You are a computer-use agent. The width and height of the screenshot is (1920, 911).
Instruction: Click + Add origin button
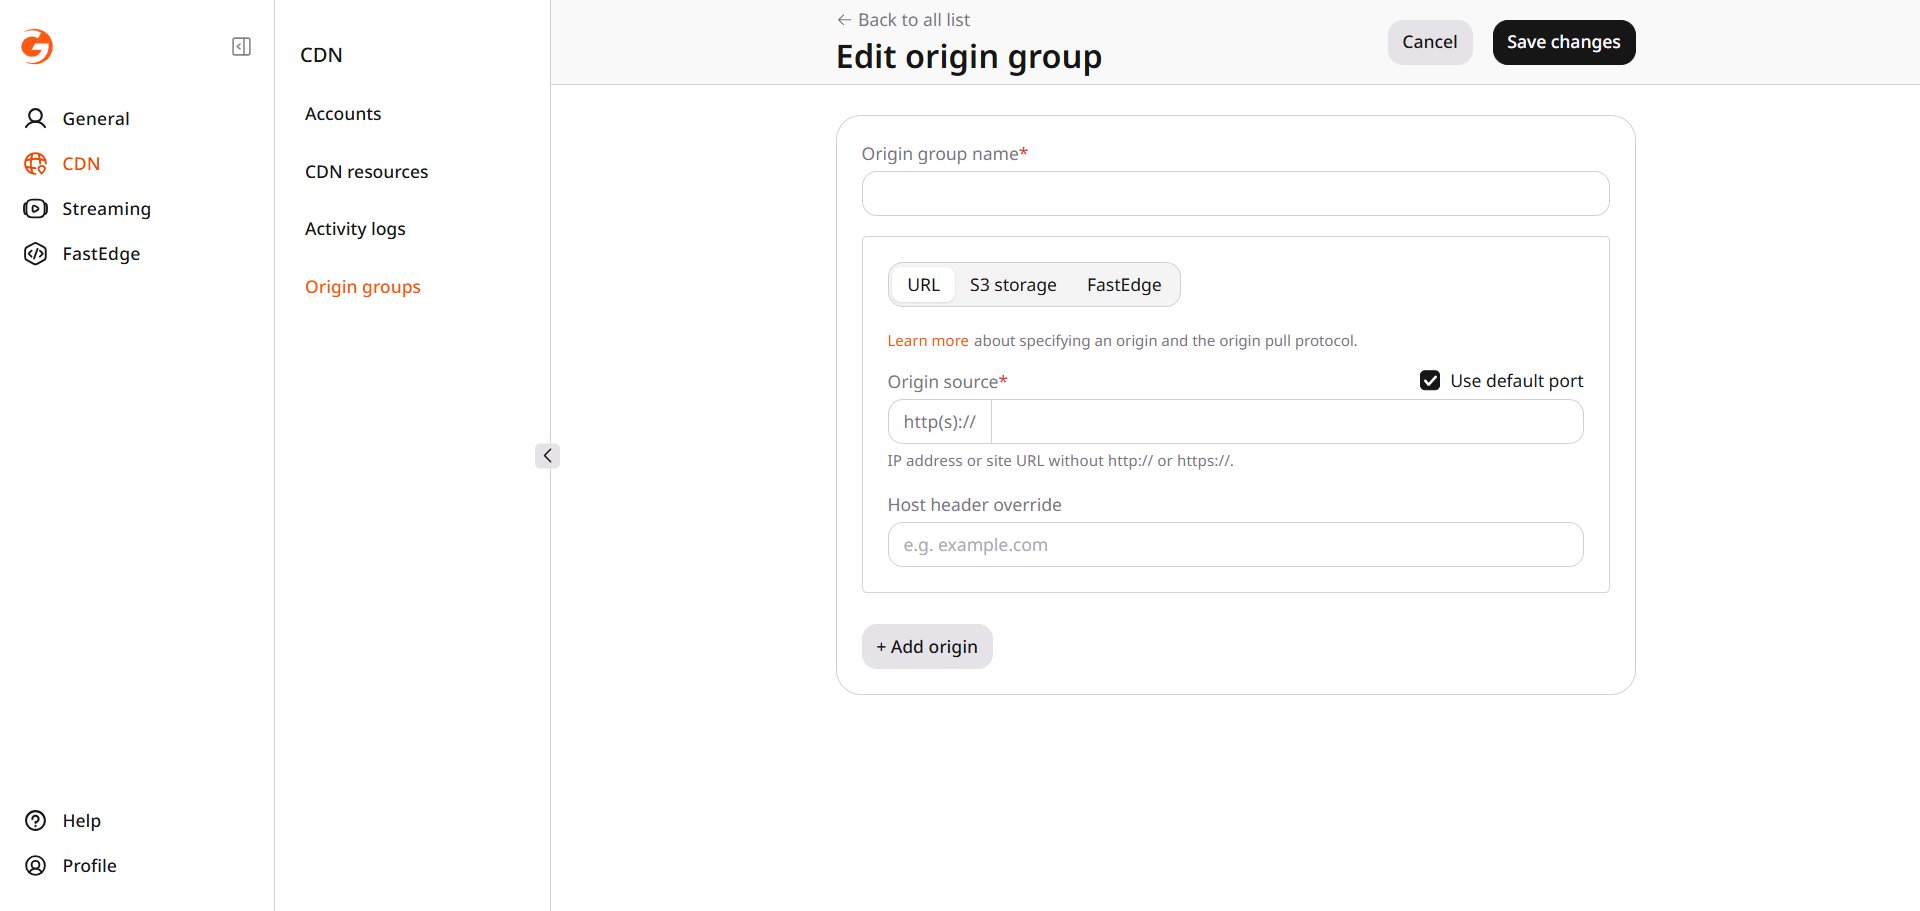(x=927, y=647)
